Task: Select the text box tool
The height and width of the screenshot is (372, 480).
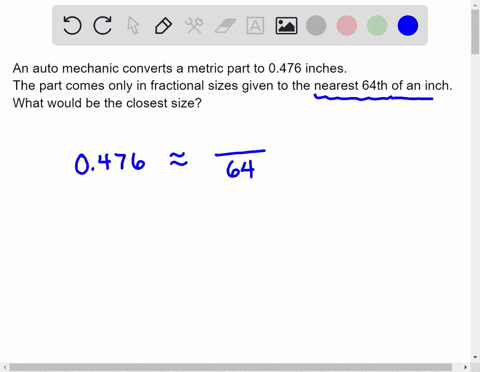Action: click(x=255, y=26)
